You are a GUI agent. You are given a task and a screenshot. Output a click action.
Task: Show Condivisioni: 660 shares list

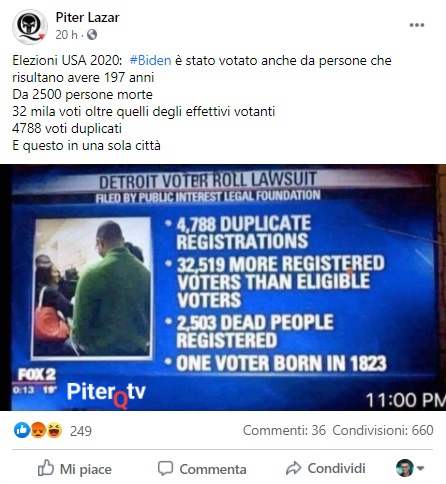pyautogui.click(x=383, y=430)
